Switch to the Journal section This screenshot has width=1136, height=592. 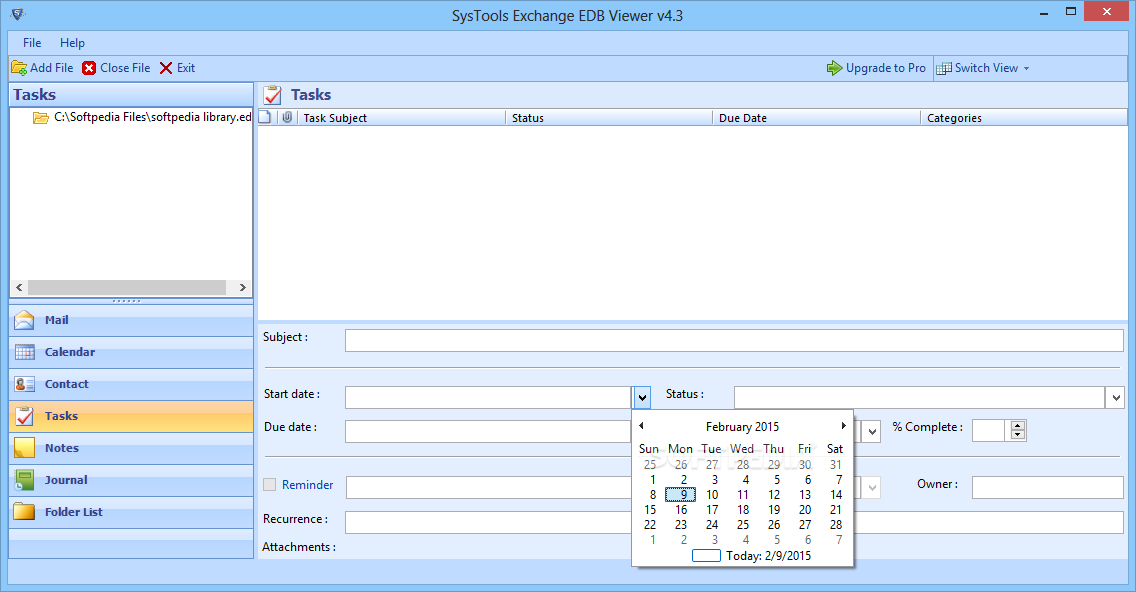[131, 480]
